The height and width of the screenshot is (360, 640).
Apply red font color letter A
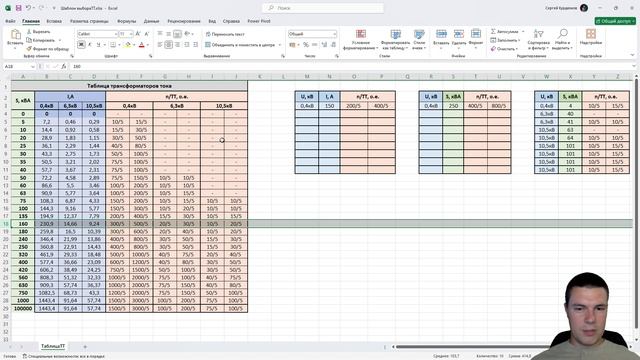point(142,45)
